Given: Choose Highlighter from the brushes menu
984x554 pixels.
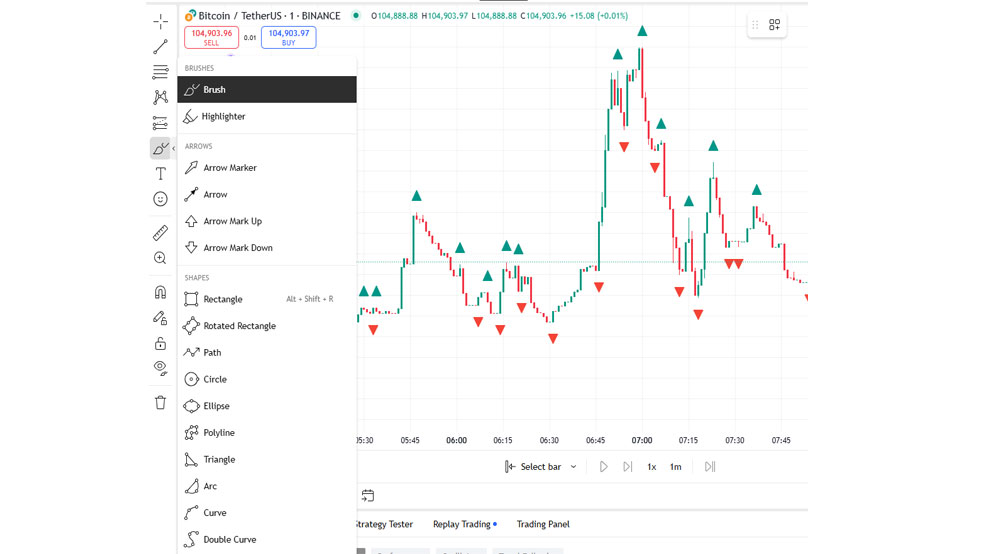Looking at the screenshot, I should tap(267, 116).
